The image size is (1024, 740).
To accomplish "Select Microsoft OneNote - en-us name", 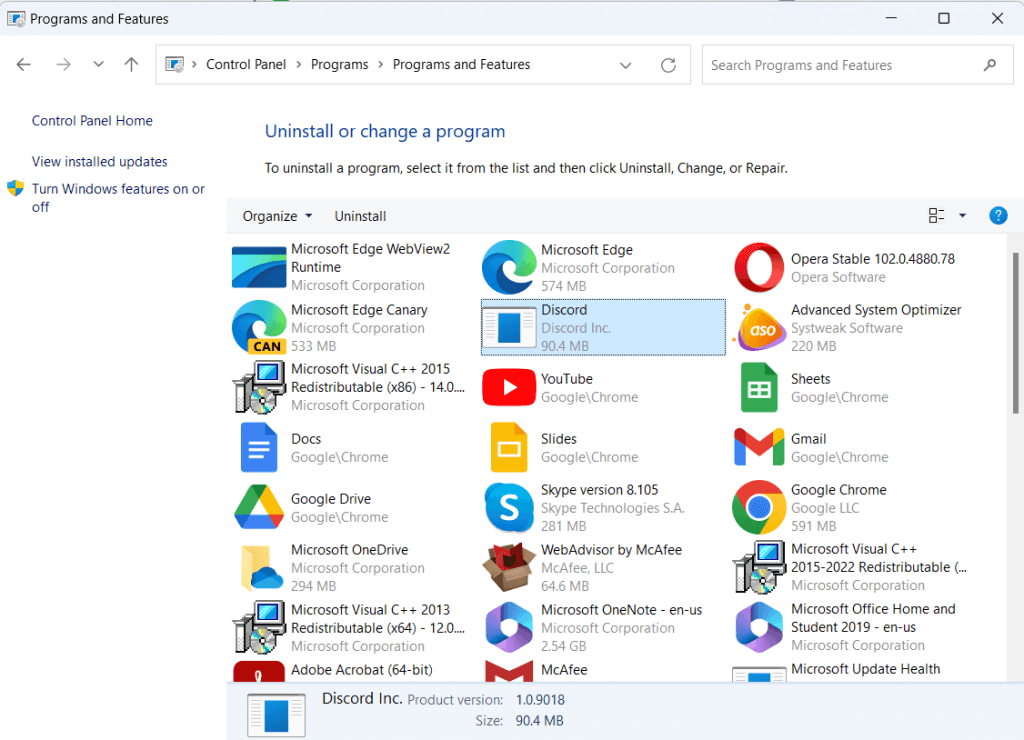I will click(621, 609).
